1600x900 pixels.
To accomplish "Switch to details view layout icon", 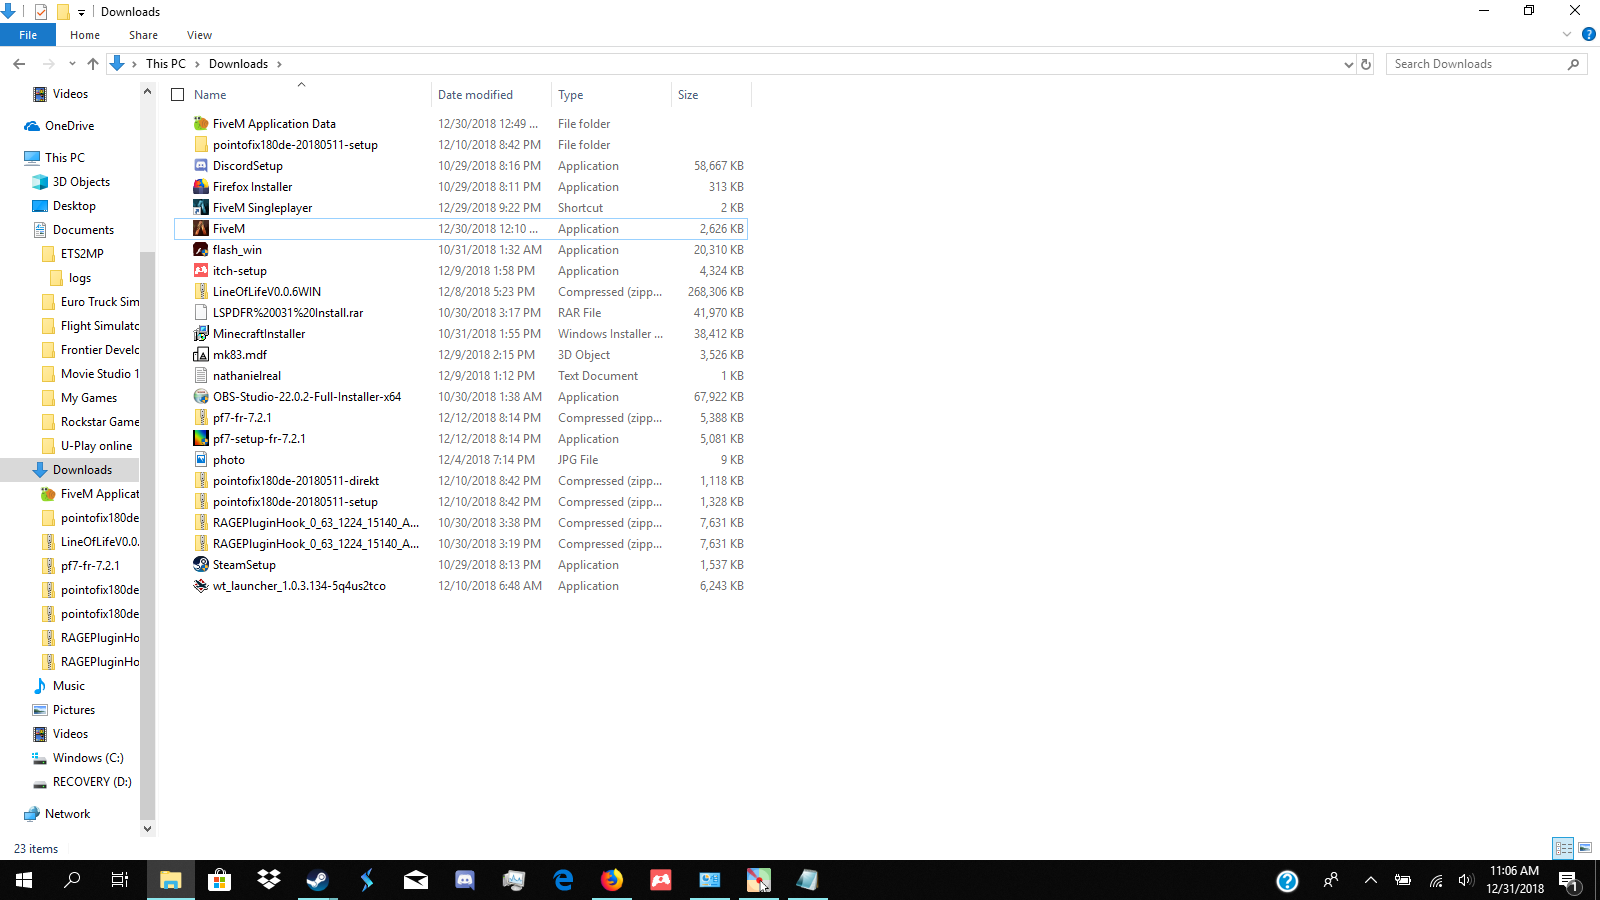I will [1563, 848].
